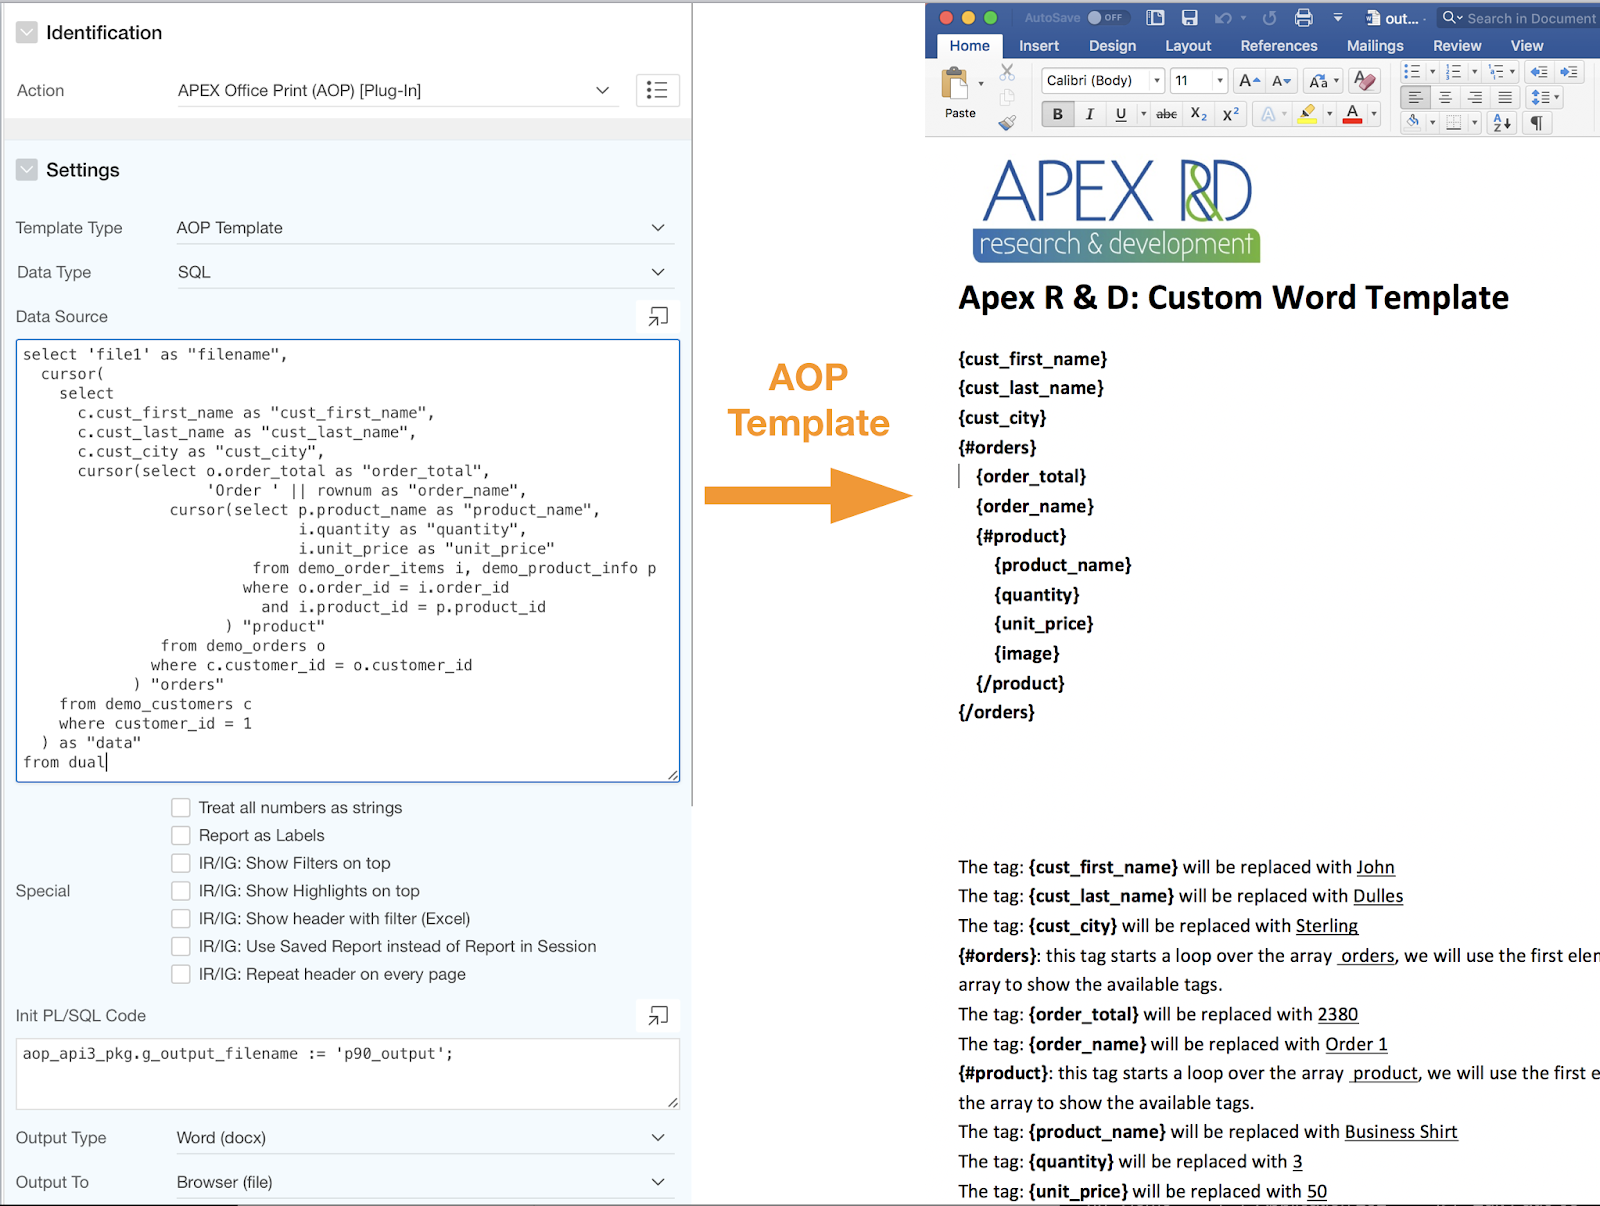Open the Action dropdown (APEX Office Print)
This screenshot has width=1600, height=1206.
coord(396,90)
